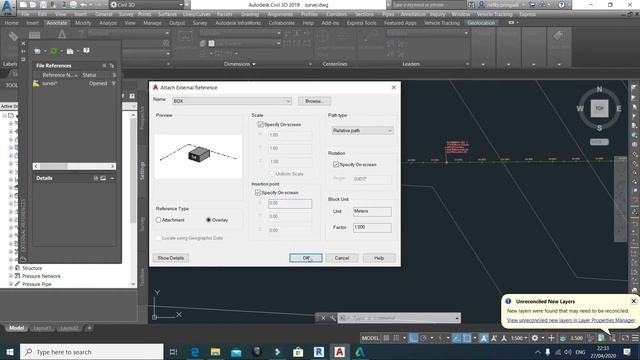Click the command line input box

(x=395, y=318)
